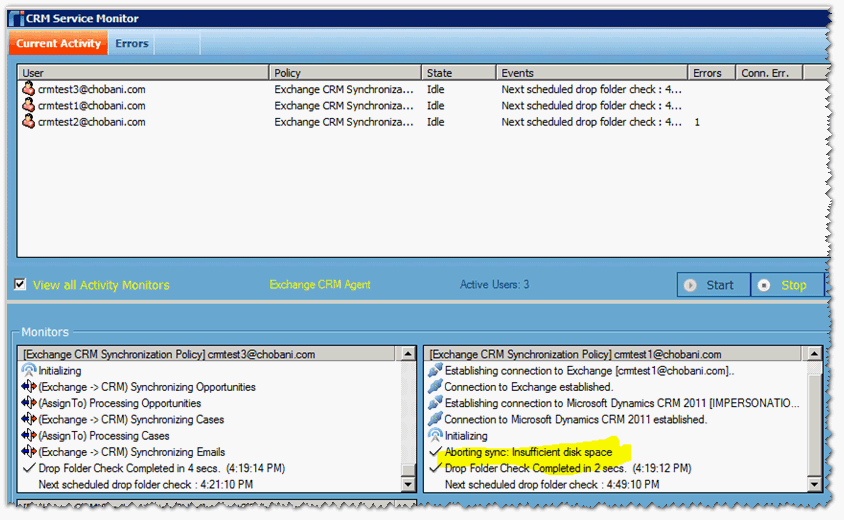Toggle View all Activity Monitors checkbox
Image resolution: width=844 pixels, height=520 pixels.
pos(20,284)
